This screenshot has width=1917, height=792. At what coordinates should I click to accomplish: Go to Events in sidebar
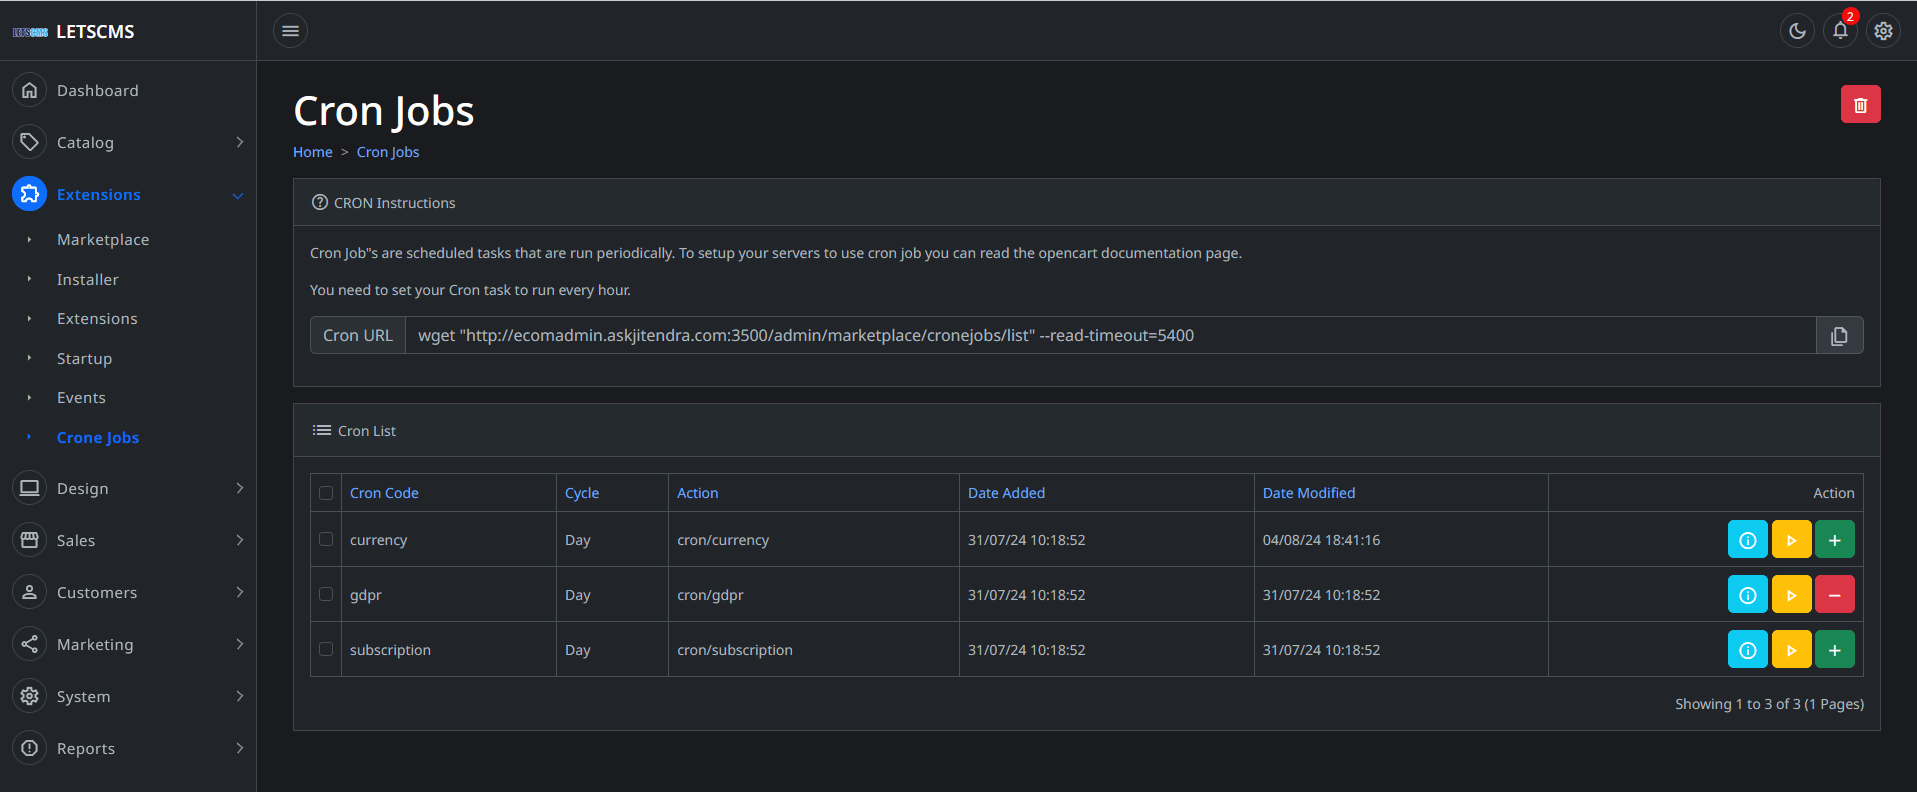(81, 398)
